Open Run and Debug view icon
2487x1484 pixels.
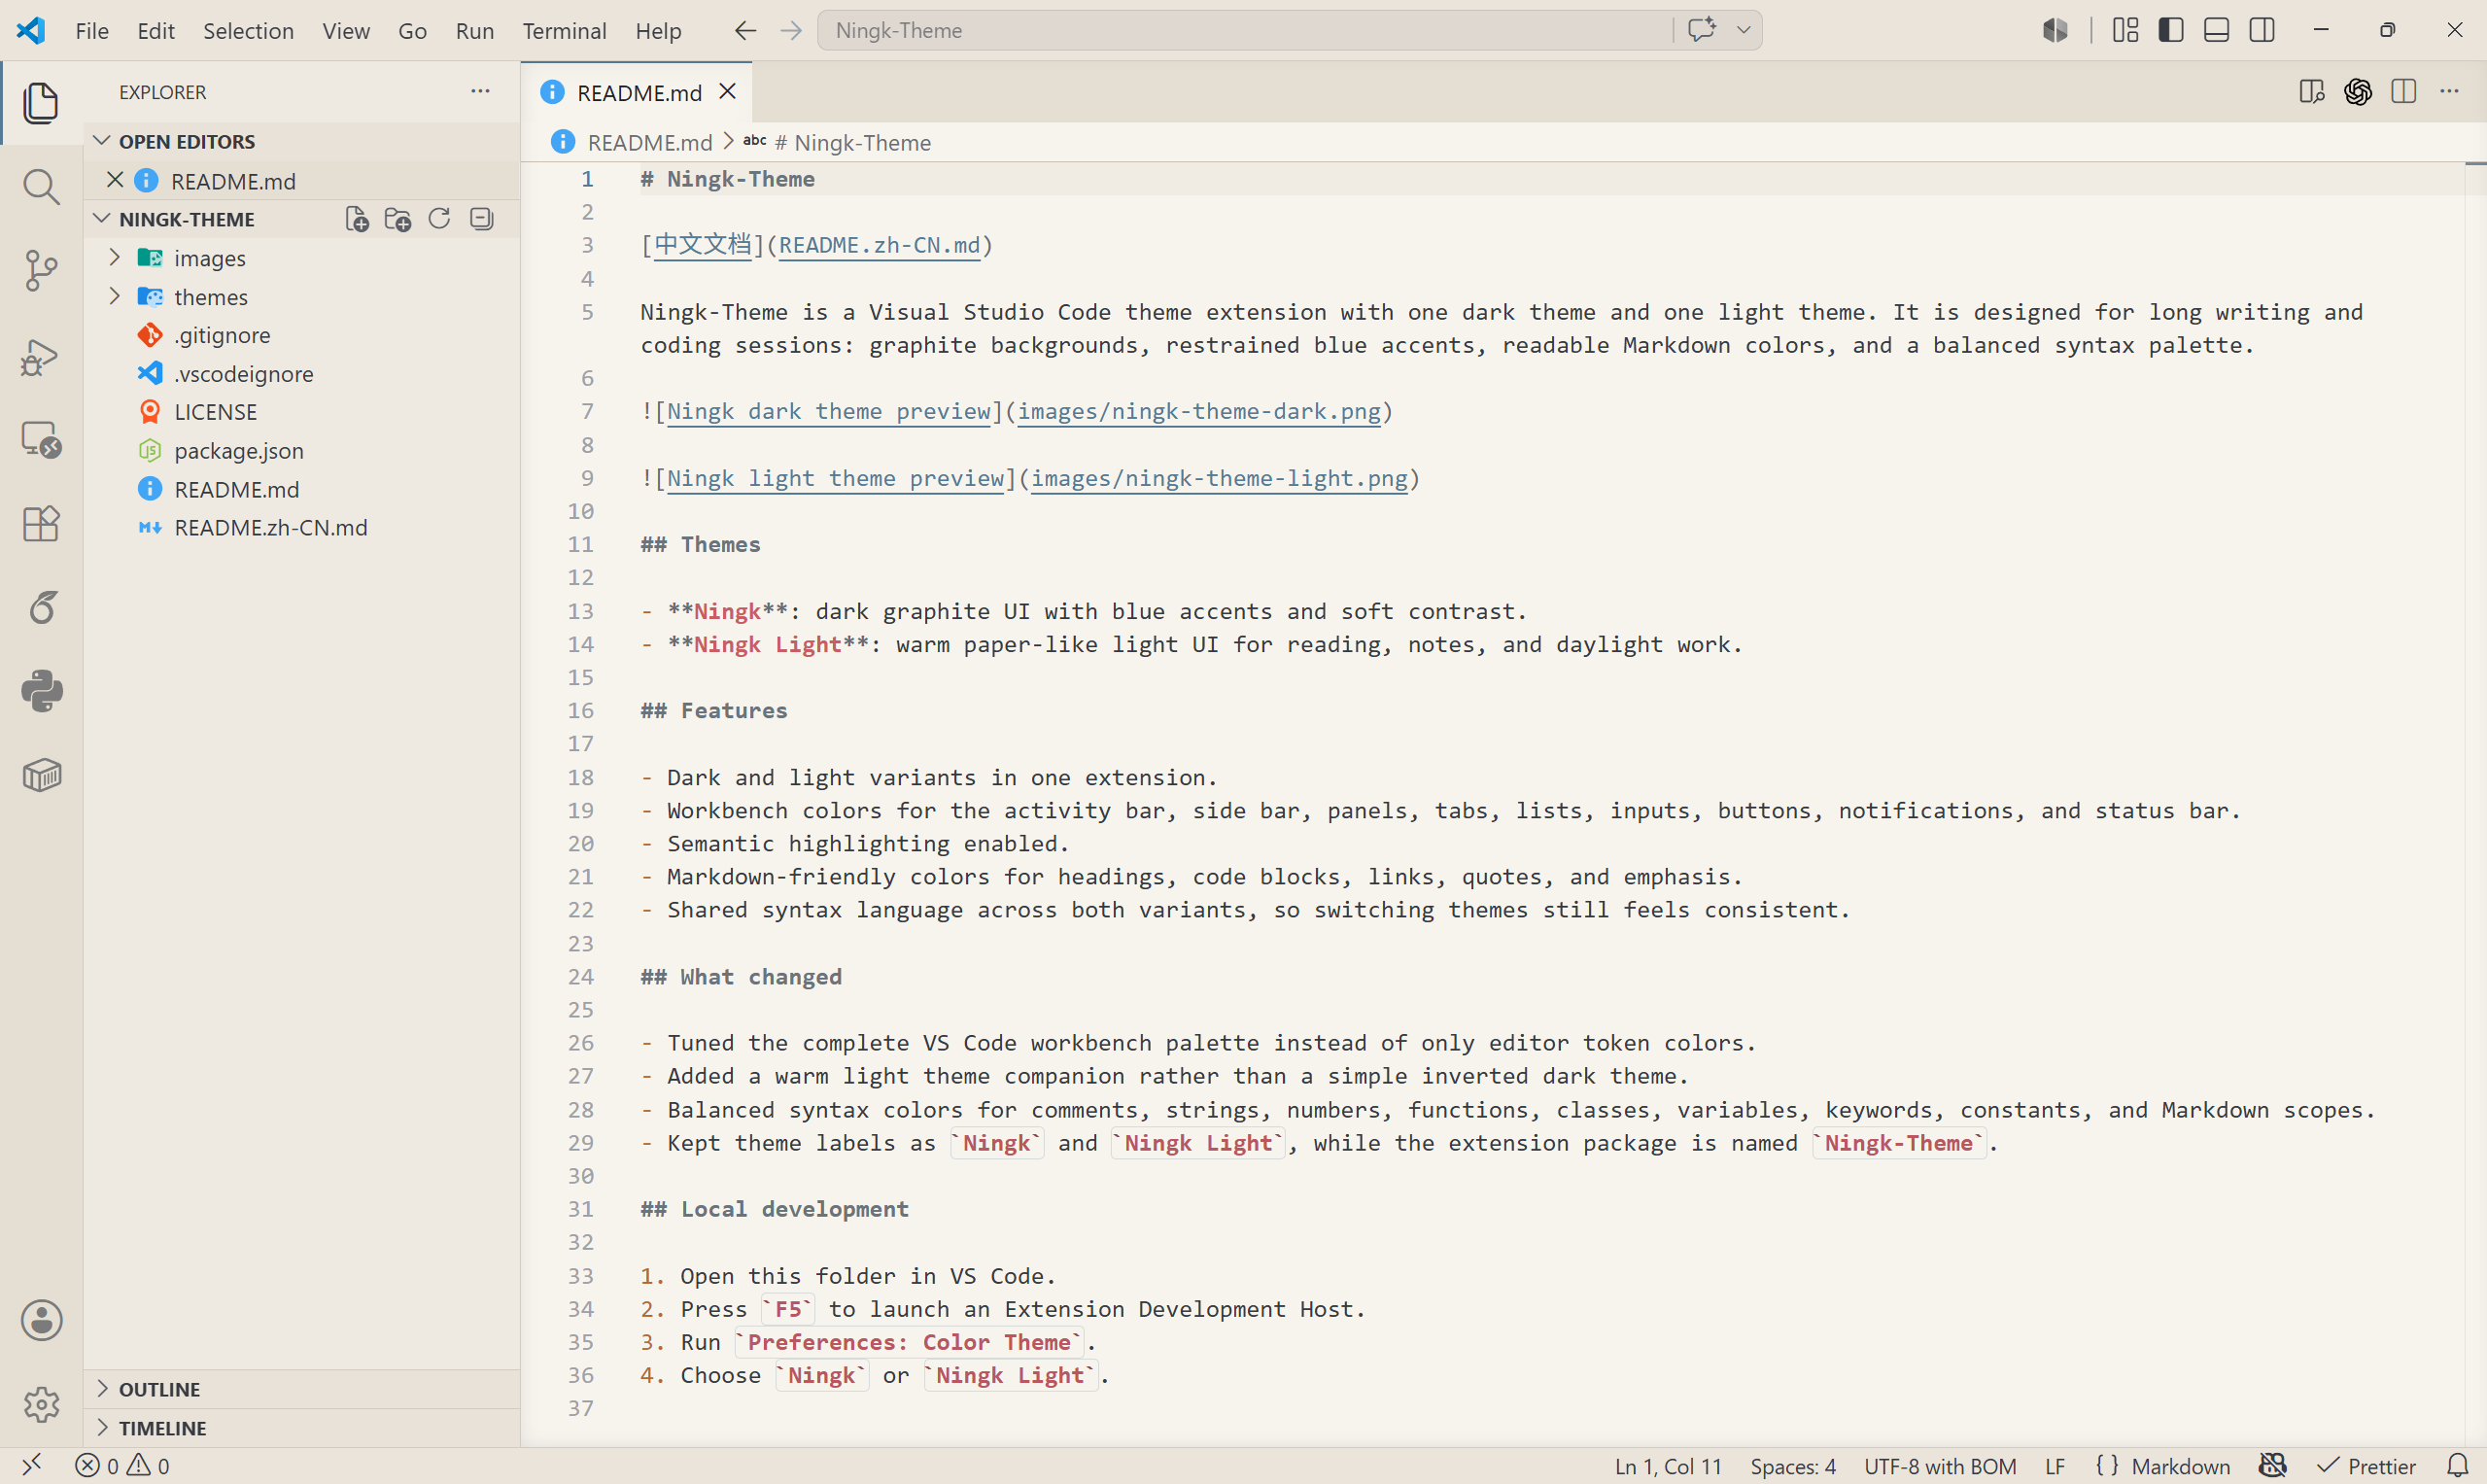click(x=41, y=356)
